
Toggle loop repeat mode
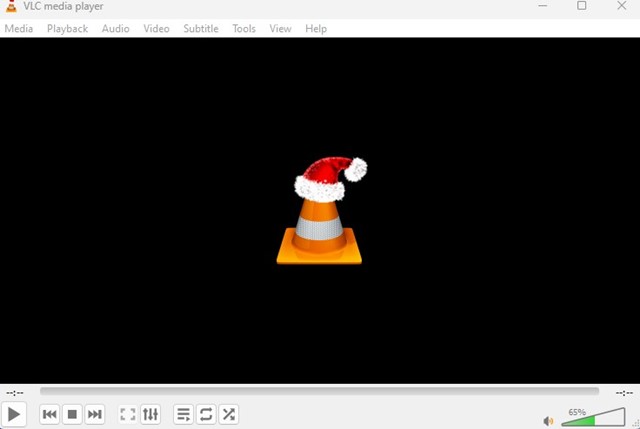[206, 414]
